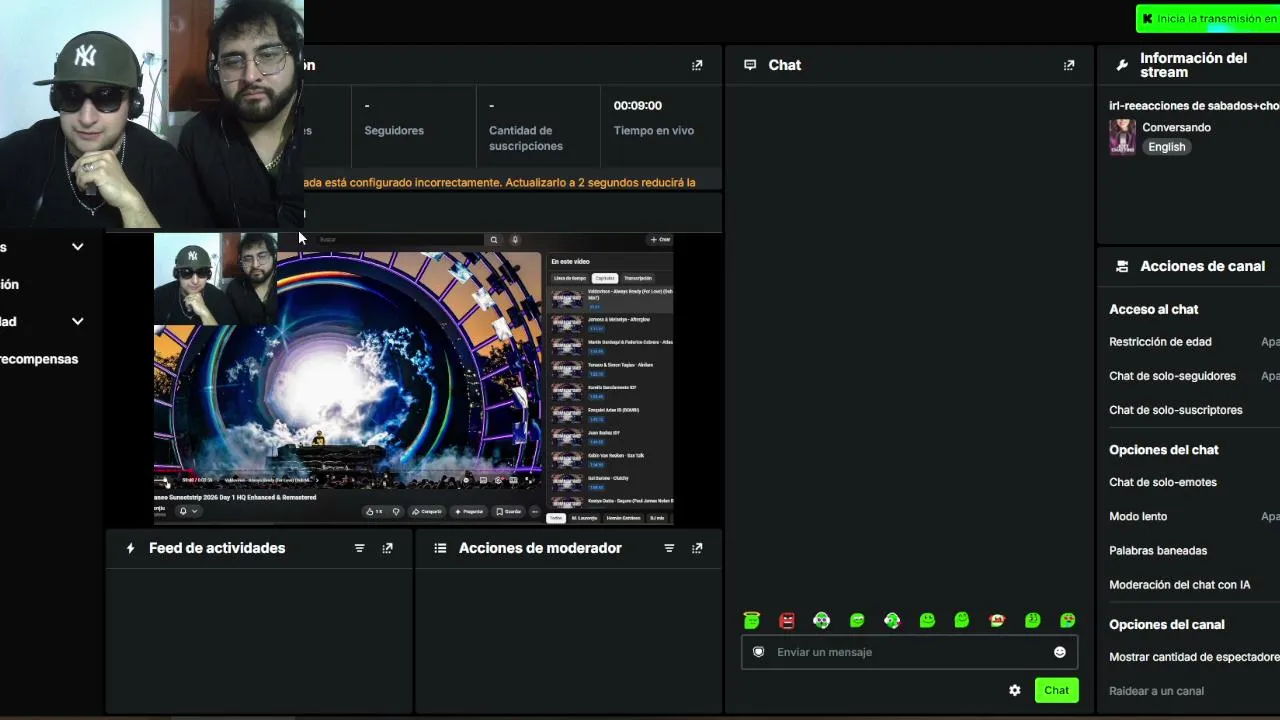Click the Acceso al chat heading
Screen dimensions: 1280x720
point(1154,309)
